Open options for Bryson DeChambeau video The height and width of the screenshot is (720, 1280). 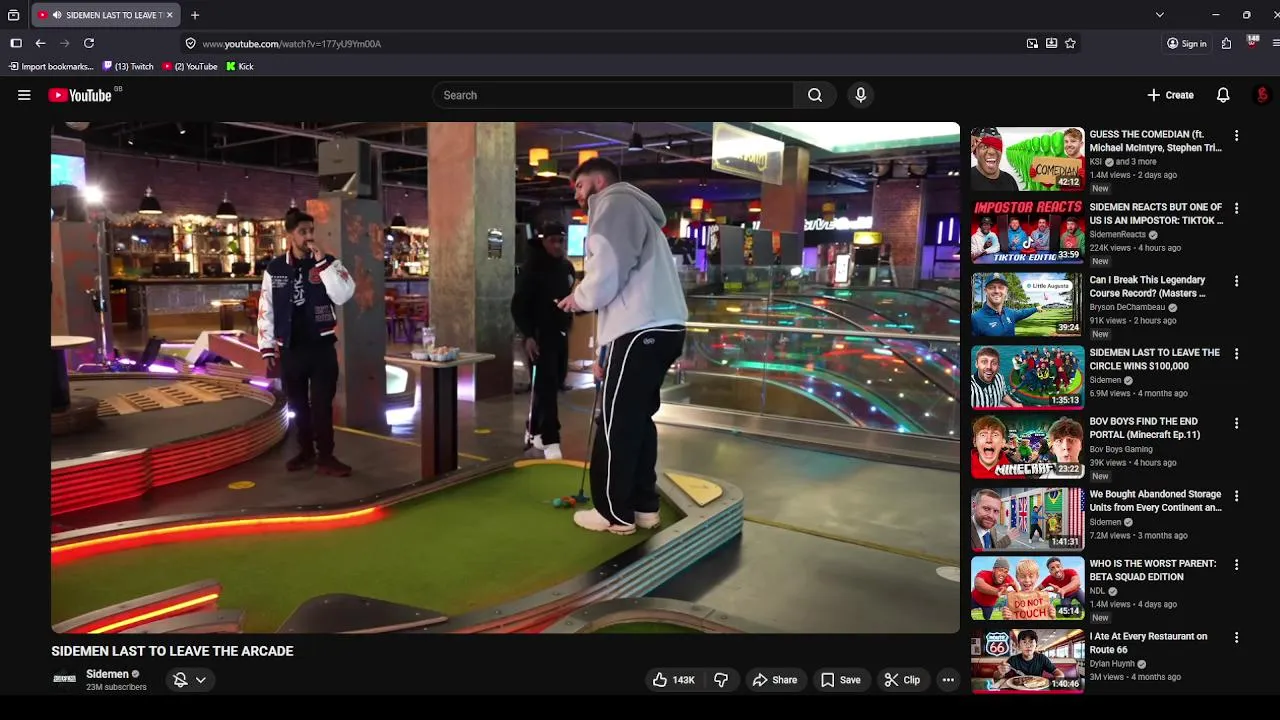coord(1236,282)
